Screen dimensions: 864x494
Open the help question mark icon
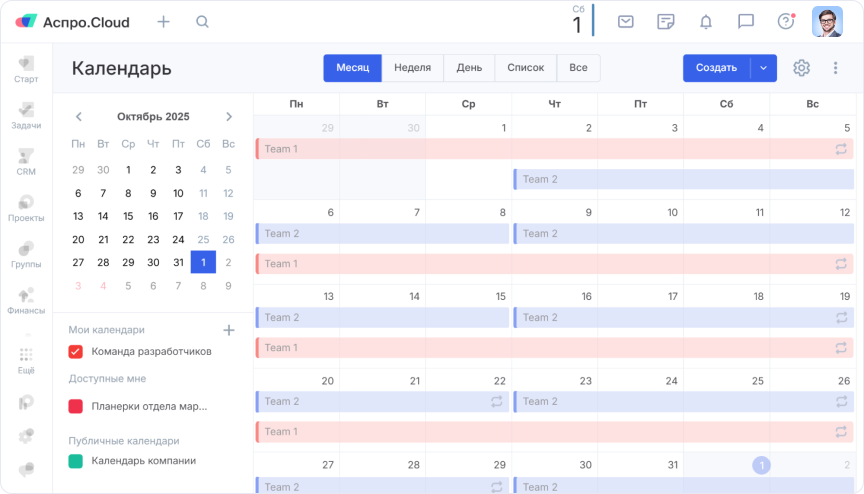click(785, 21)
